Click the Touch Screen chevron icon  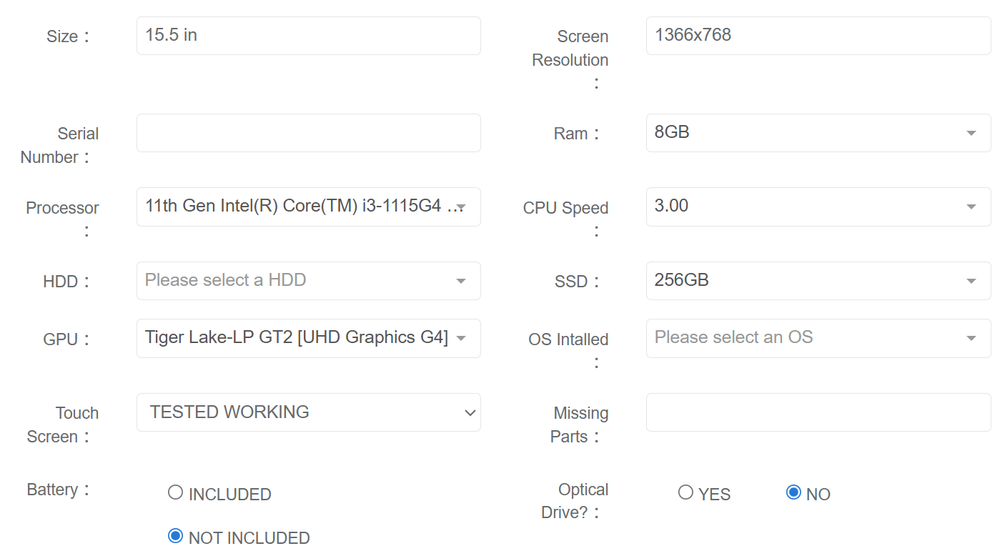(470, 413)
